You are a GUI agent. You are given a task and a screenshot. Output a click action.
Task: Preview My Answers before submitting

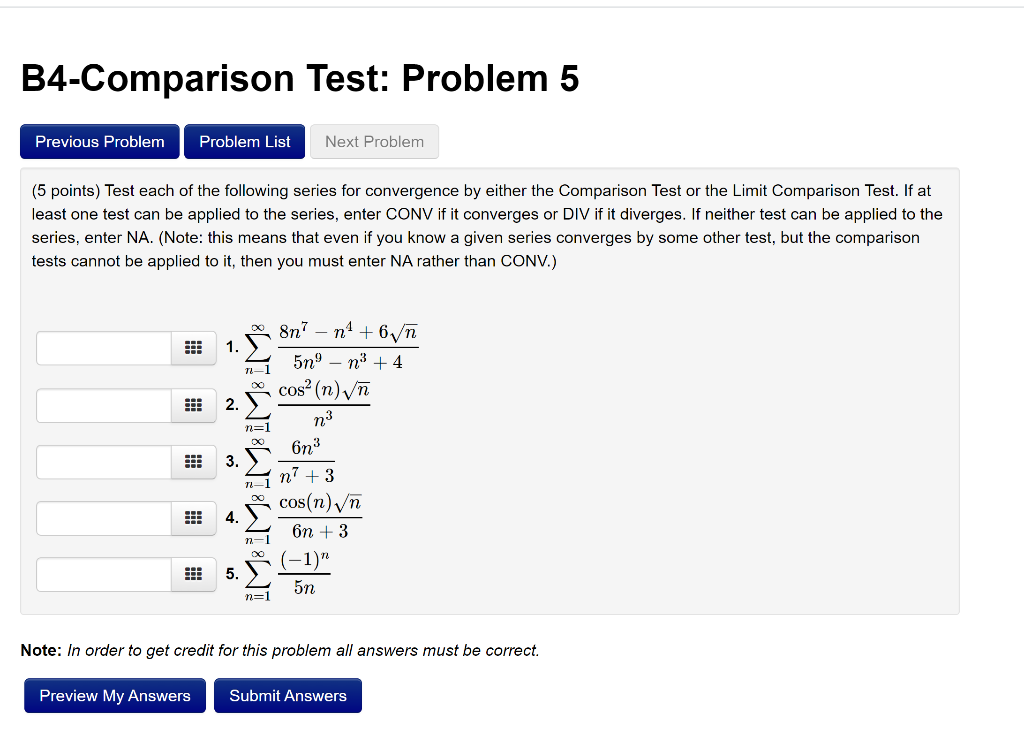[x=114, y=695]
